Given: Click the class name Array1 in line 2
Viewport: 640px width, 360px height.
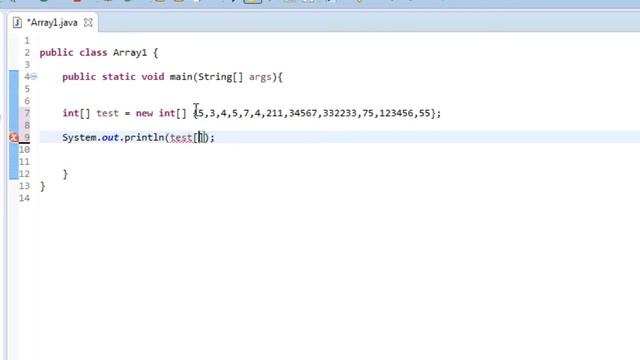Looking at the screenshot, I should click(x=130, y=53).
